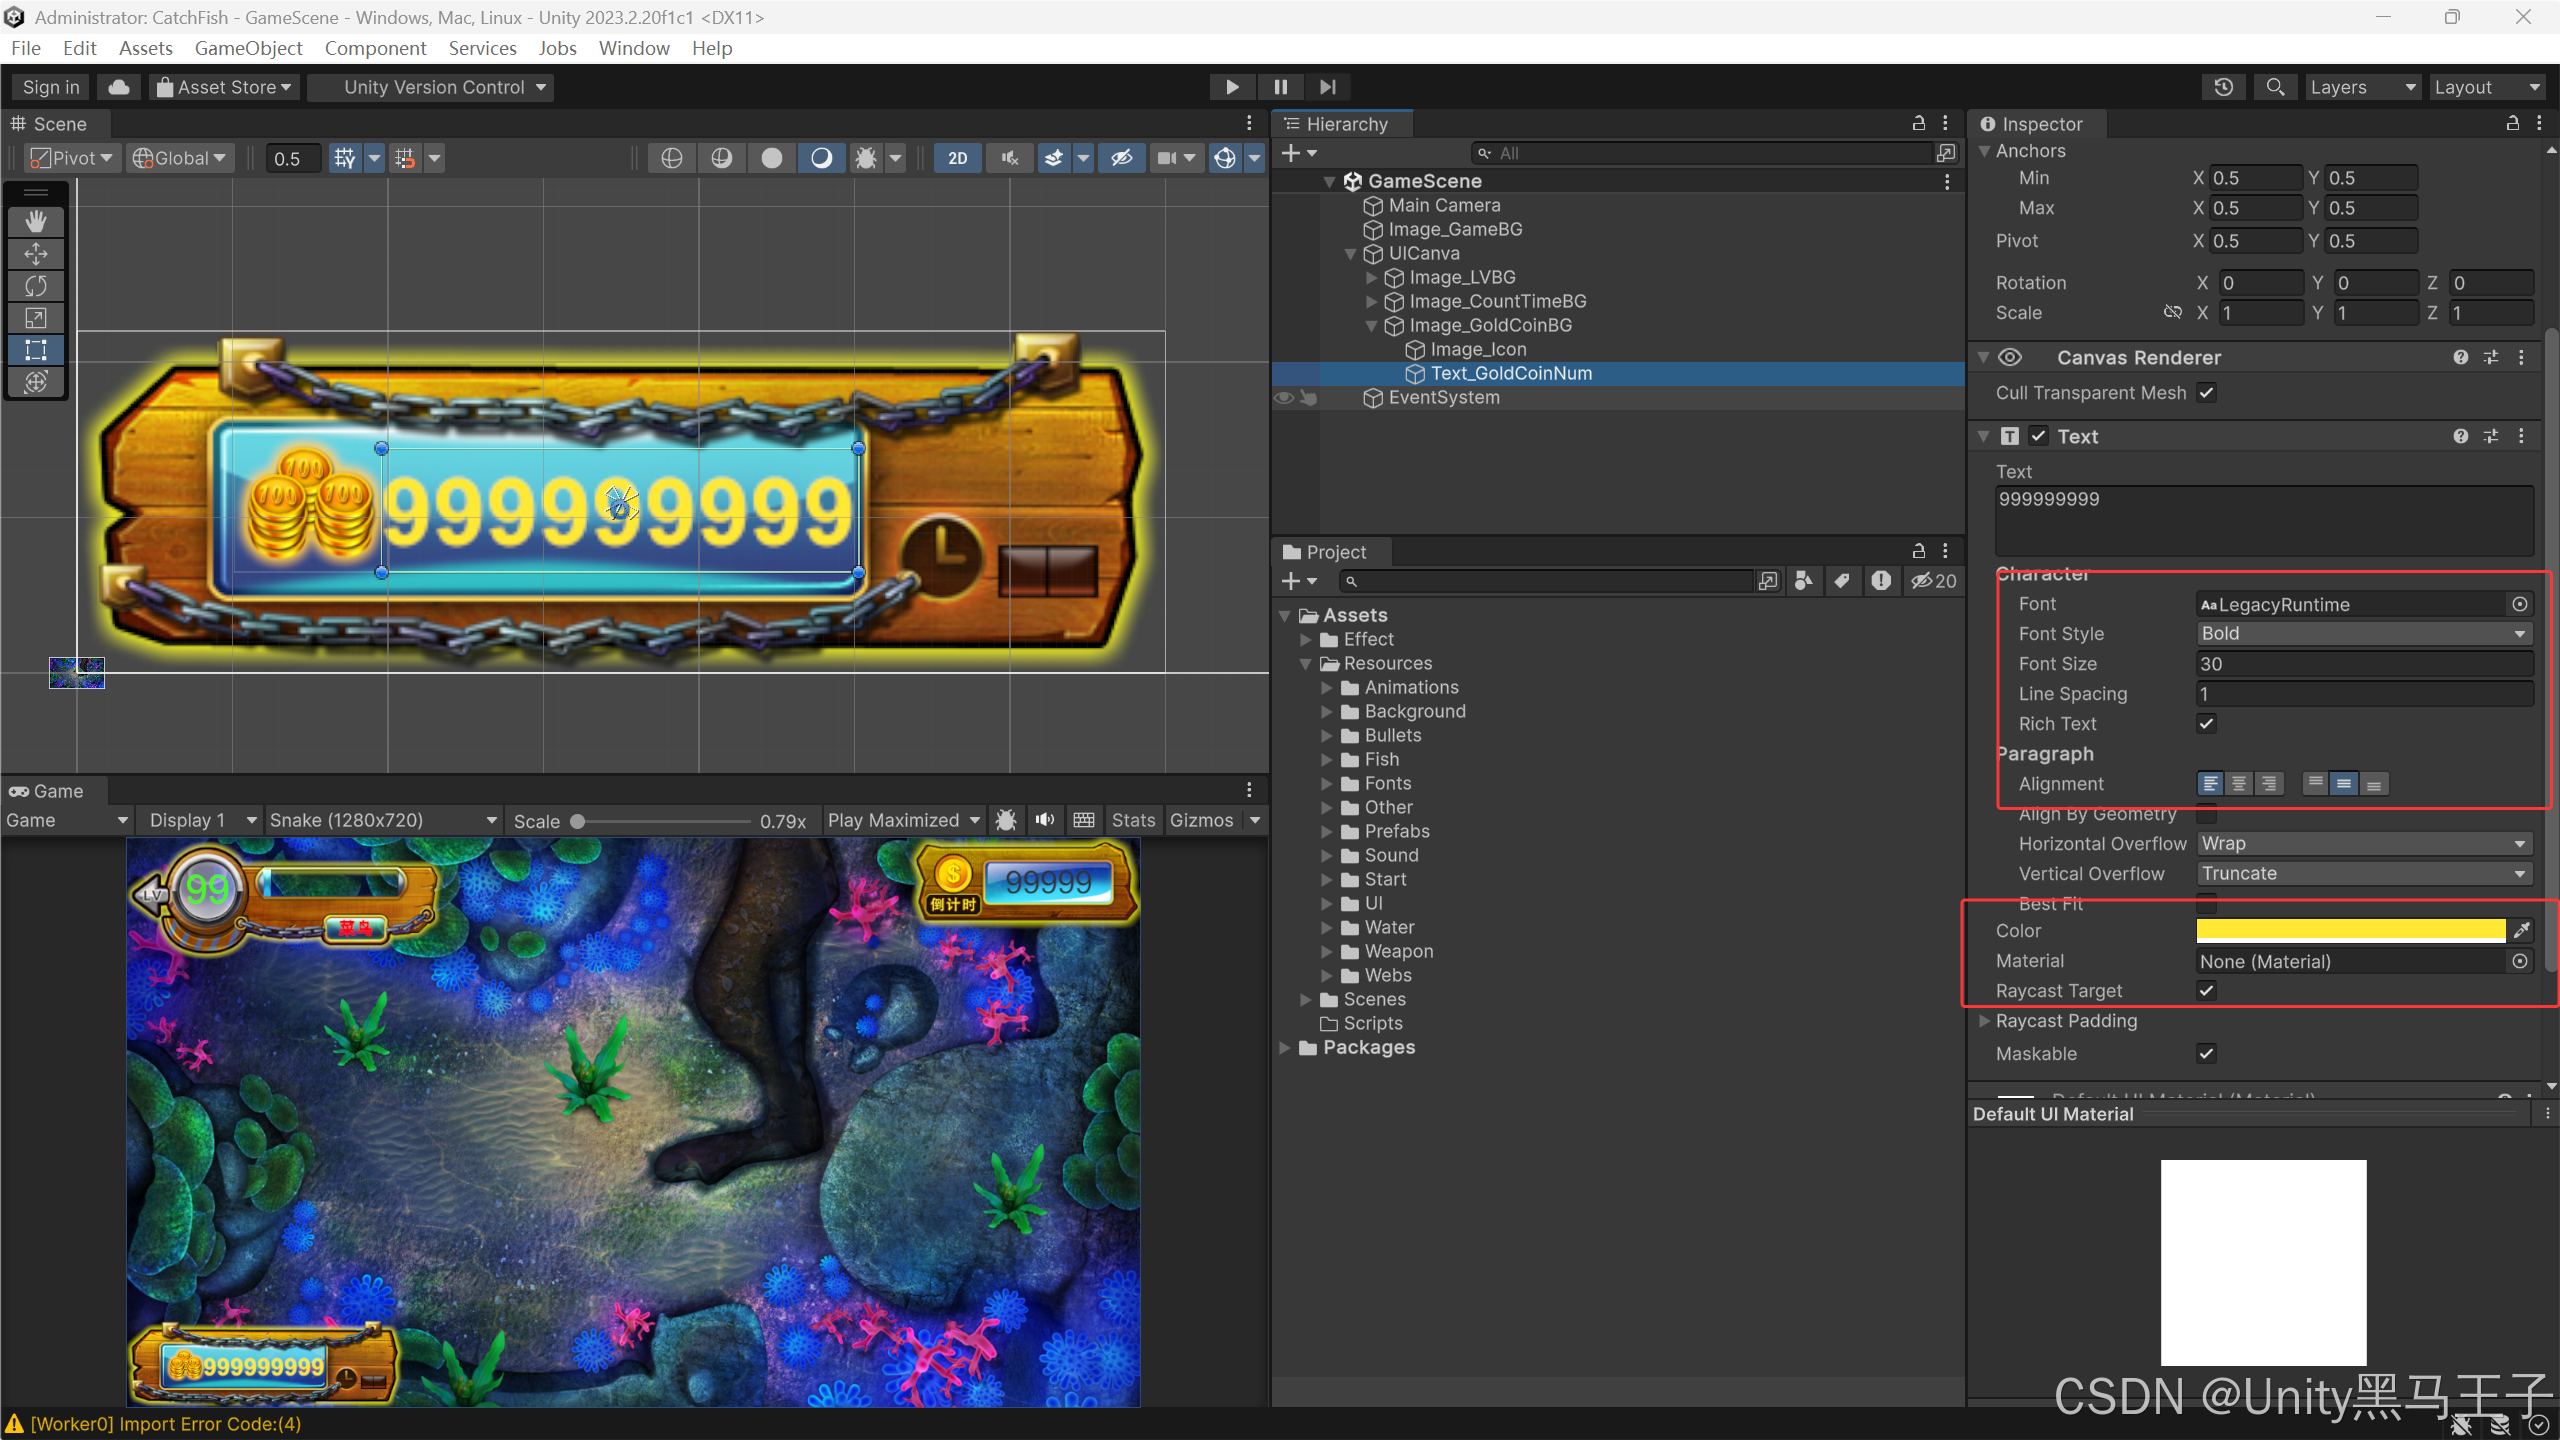
Task: Click the yellow Color swatch
Action: [2350, 931]
